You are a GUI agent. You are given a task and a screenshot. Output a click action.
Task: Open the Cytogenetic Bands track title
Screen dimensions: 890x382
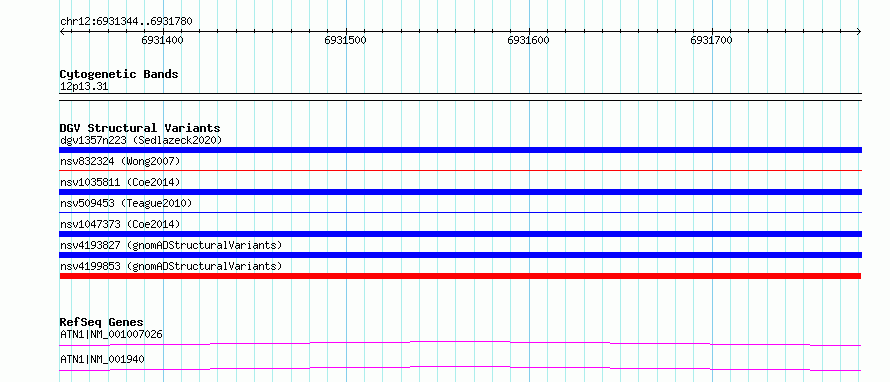coord(119,74)
